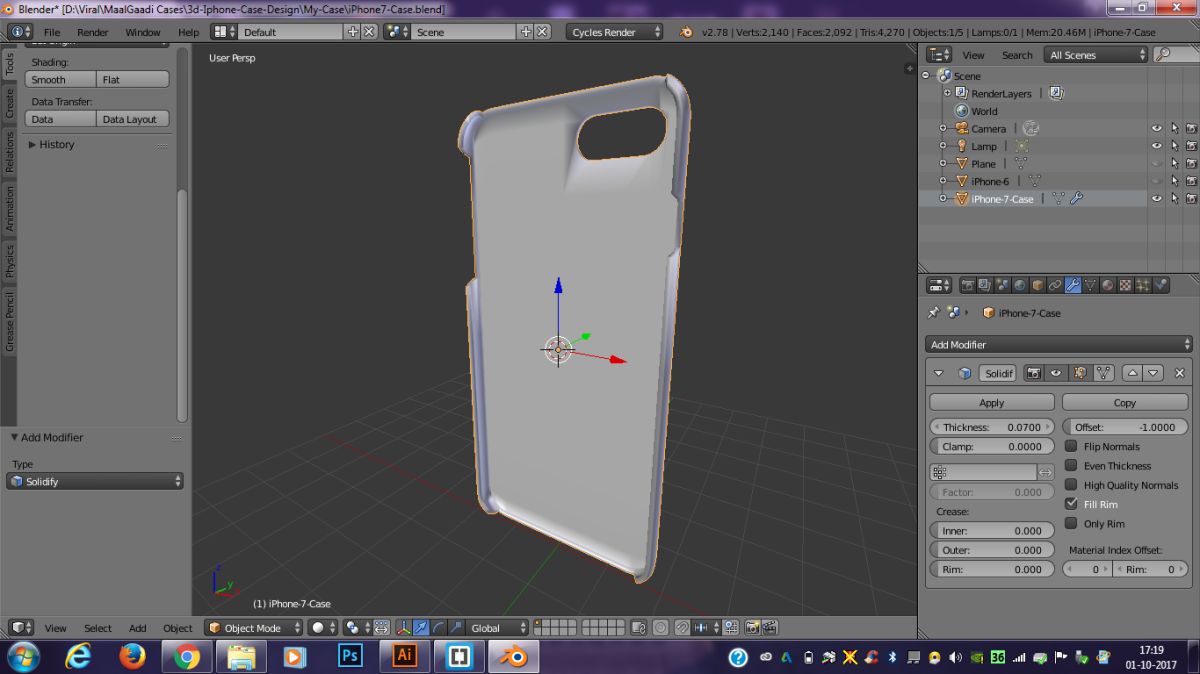
Task: Enable the Only Rim checkbox
Action: (1071, 523)
